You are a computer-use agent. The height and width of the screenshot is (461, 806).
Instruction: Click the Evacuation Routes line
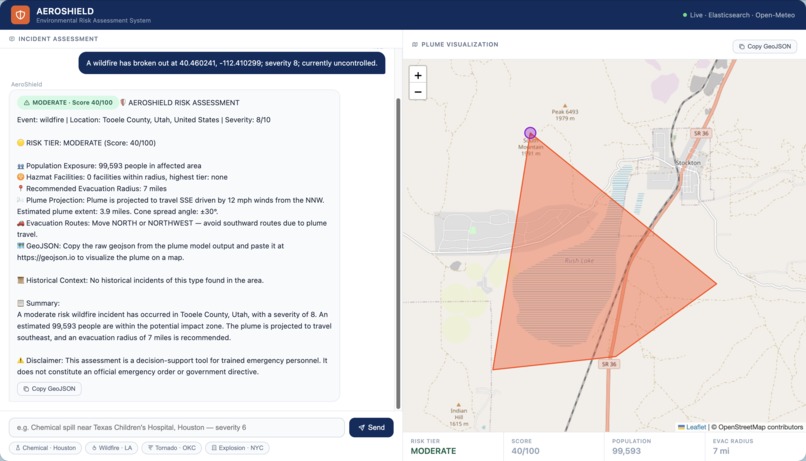tap(172, 229)
